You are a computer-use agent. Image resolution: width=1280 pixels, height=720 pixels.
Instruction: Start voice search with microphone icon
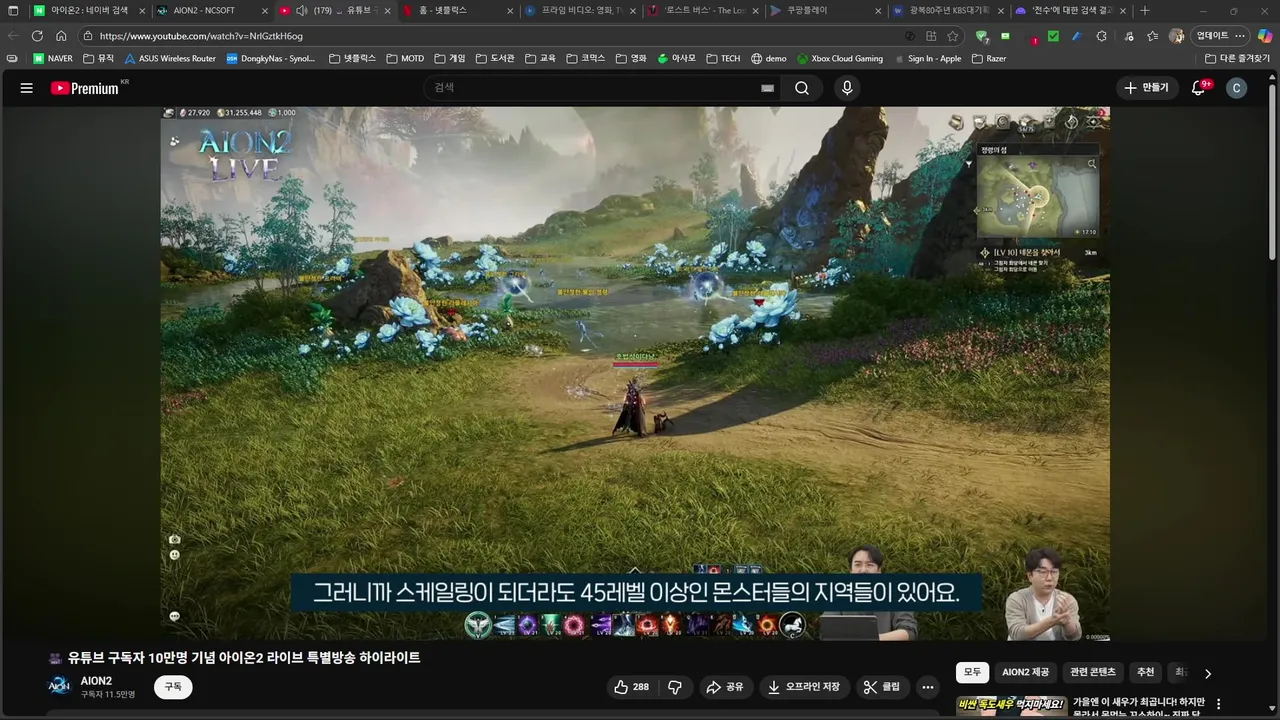[x=847, y=88]
